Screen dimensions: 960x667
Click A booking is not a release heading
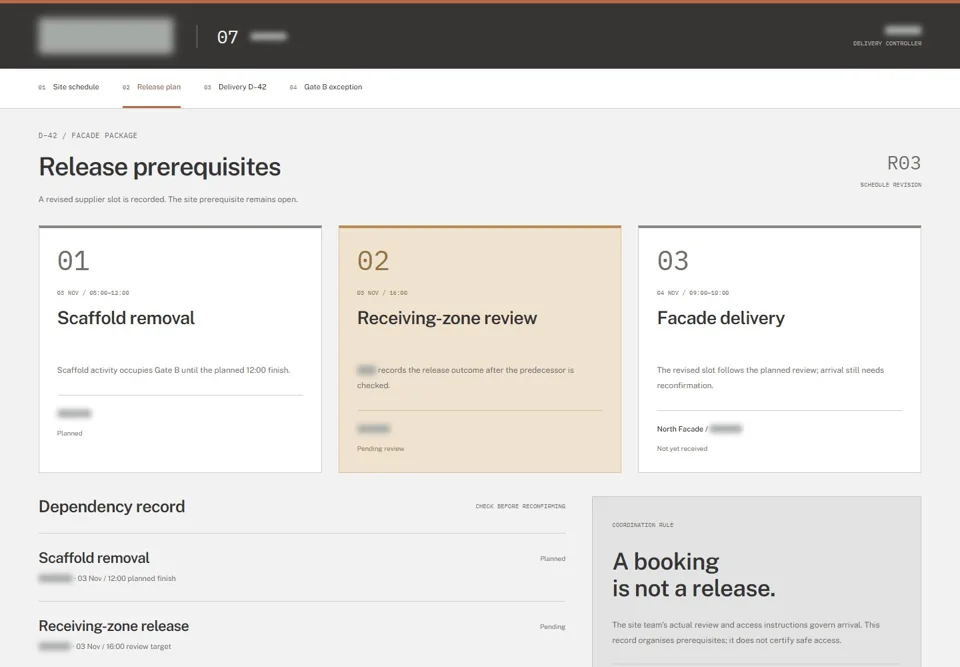694,575
